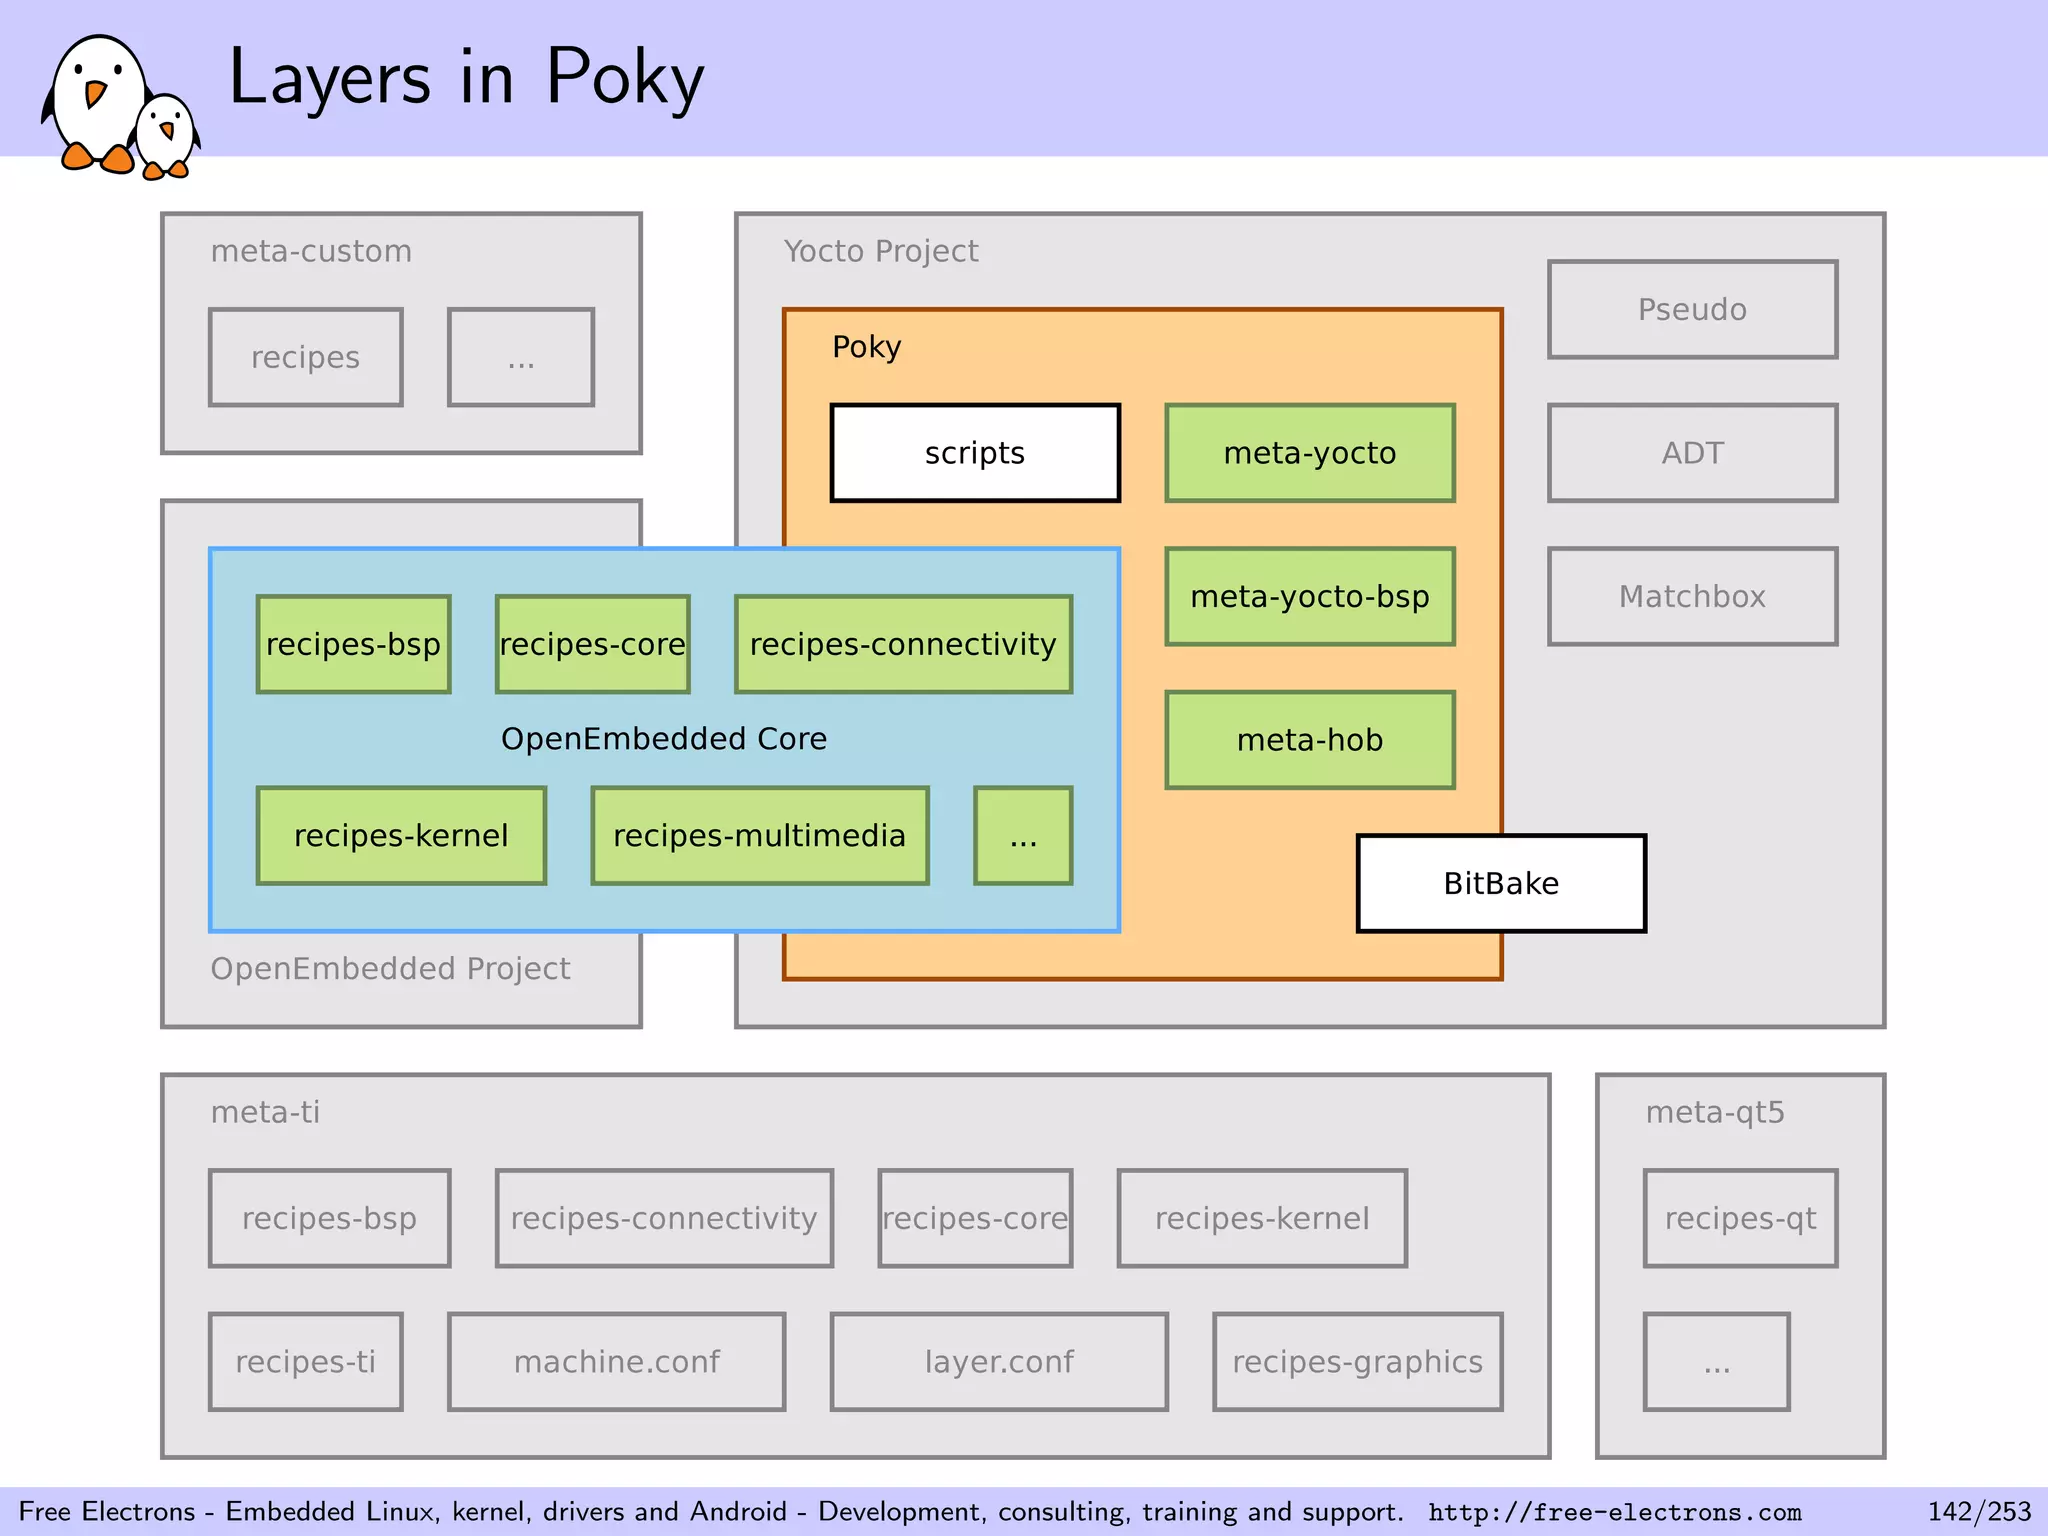The width and height of the screenshot is (2048, 1536).
Task: Click the Layers in Poky title
Action: pos(466,78)
